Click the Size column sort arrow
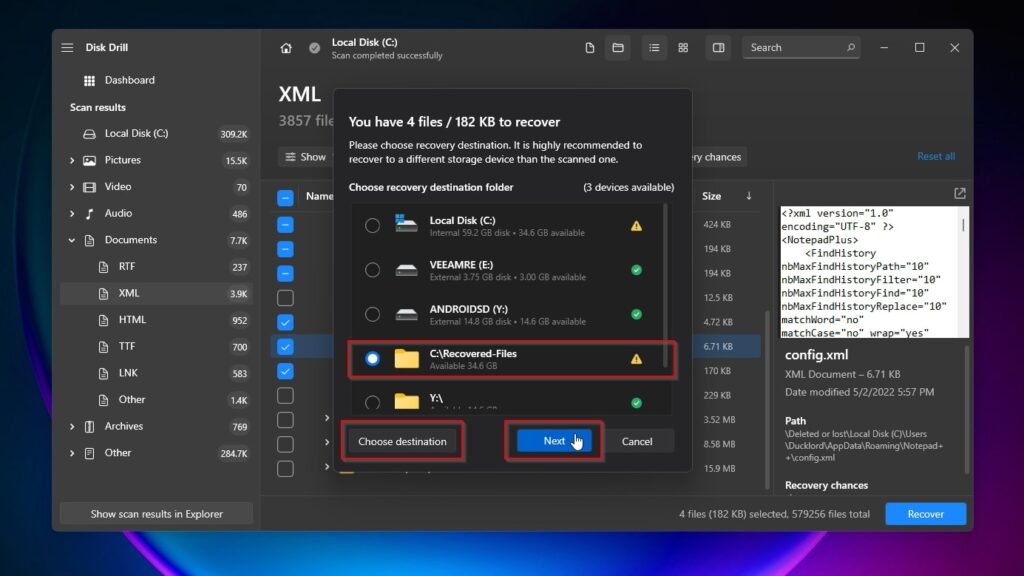Screen dimensions: 1024x576 coord(748,196)
